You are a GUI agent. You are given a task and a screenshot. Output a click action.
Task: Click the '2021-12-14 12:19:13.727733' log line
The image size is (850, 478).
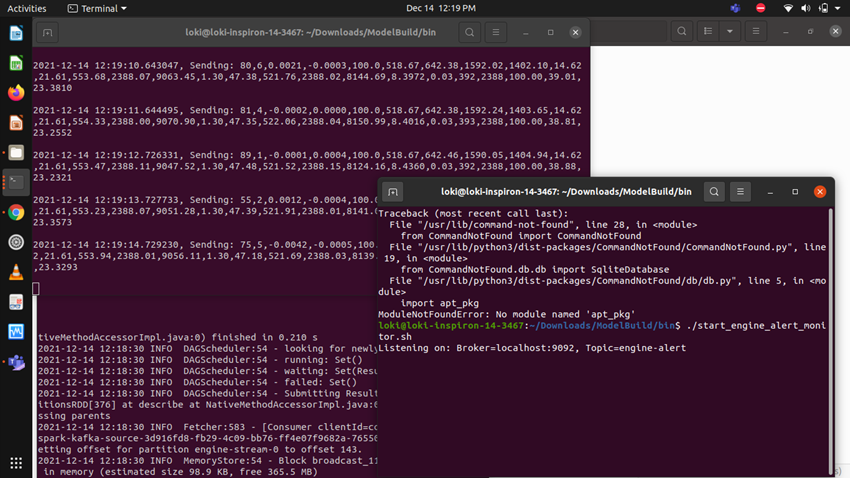pos(205,200)
